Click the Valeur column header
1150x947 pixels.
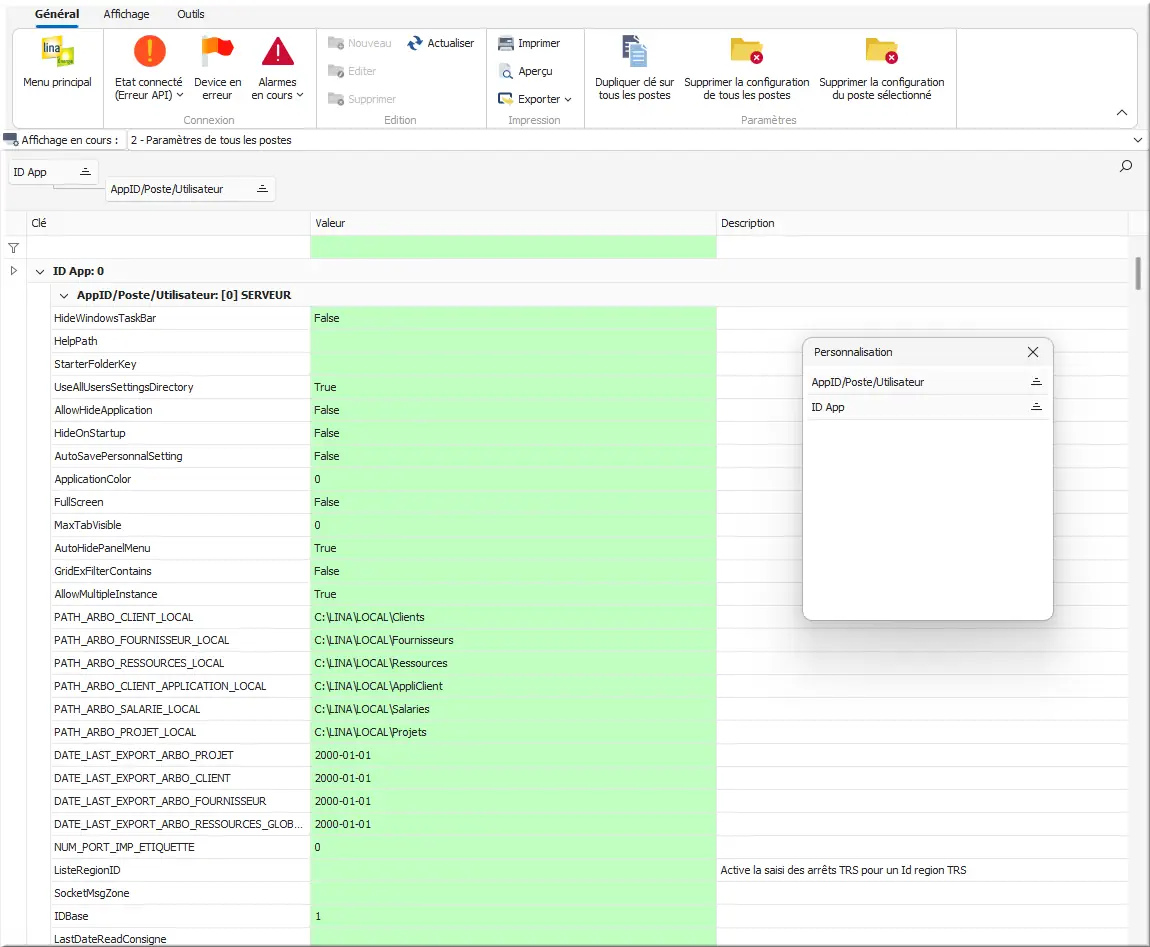[x=513, y=223]
